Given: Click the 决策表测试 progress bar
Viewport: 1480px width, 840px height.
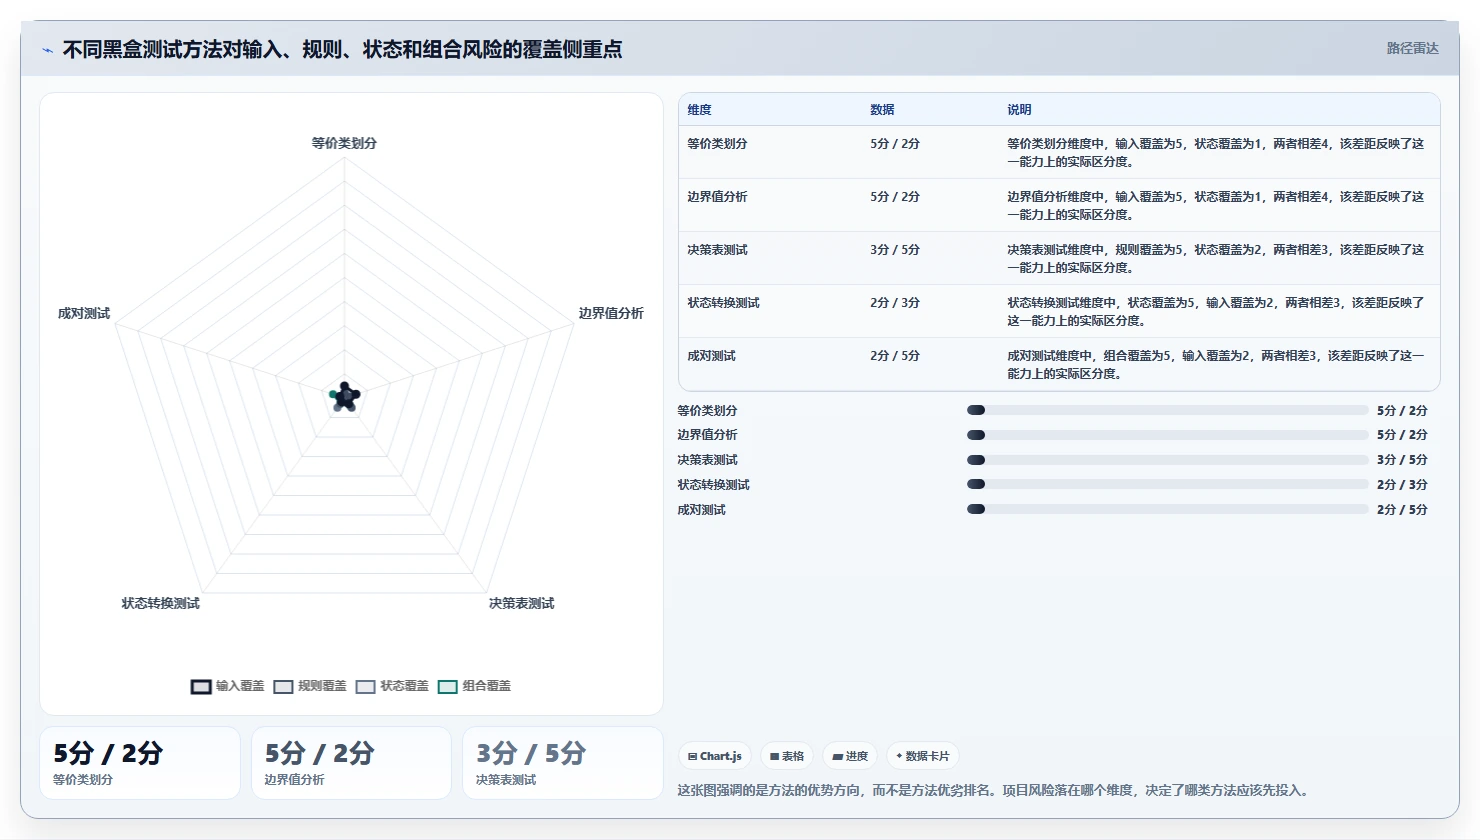Looking at the screenshot, I should tap(1167, 460).
